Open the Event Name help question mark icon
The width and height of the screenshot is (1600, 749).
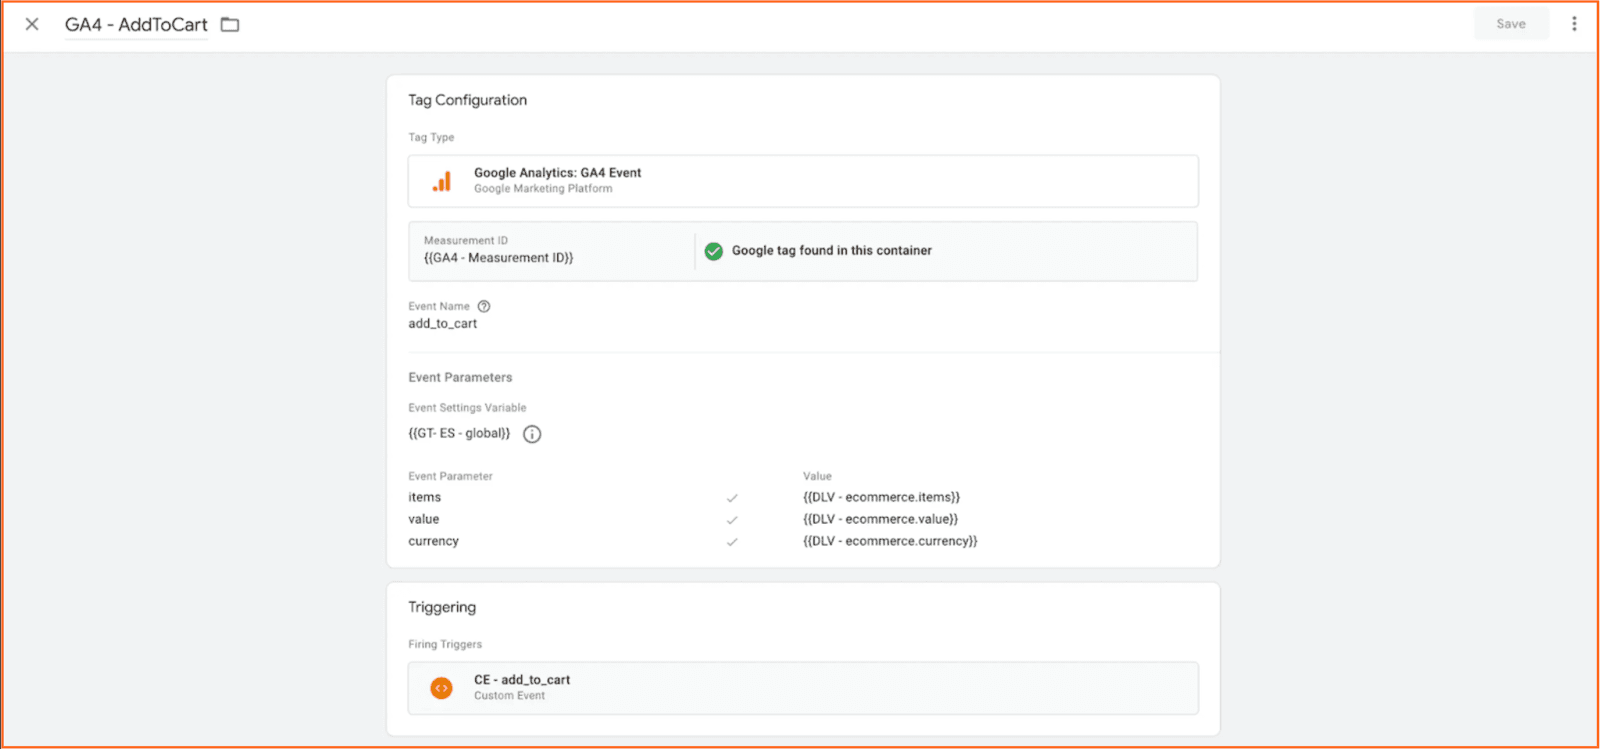tap(484, 306)
